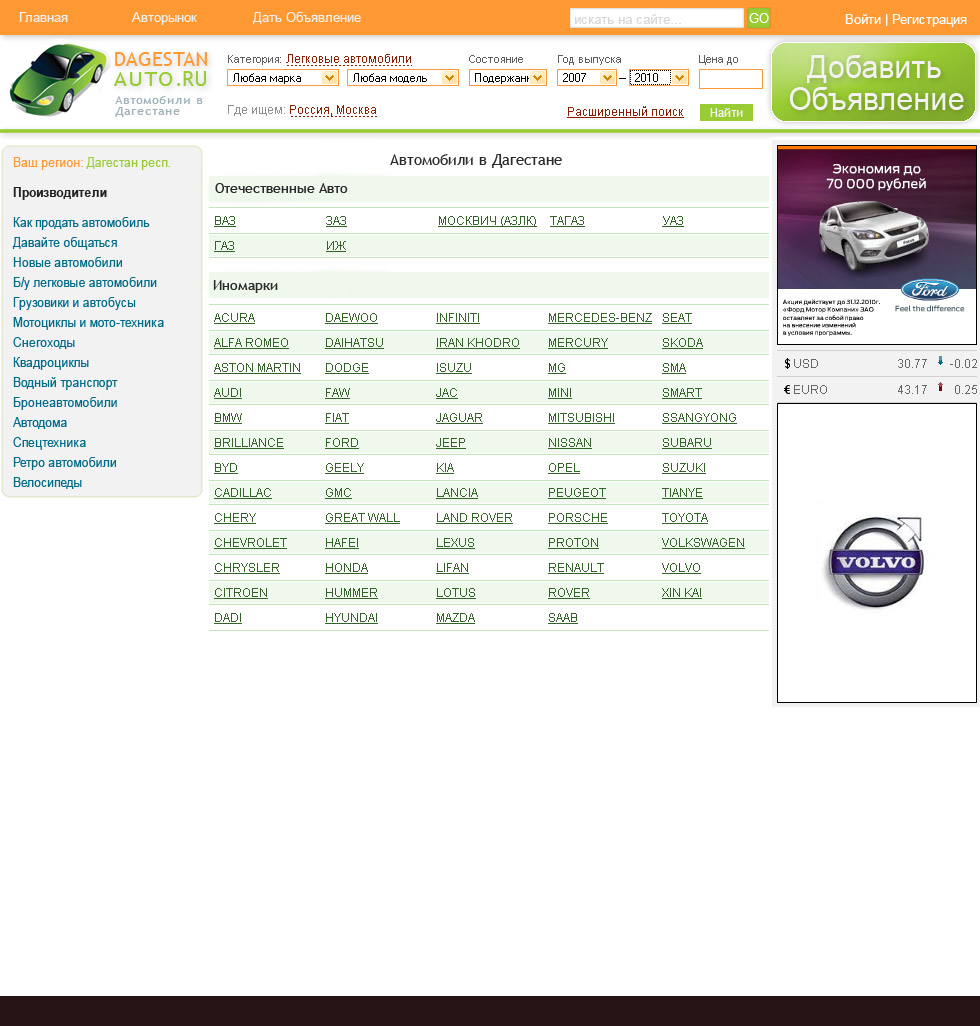Open the 2010 end year dropdown
The width and height of the screenshot is (980, 1026).
pyautogui.click(x=659, y=78)
